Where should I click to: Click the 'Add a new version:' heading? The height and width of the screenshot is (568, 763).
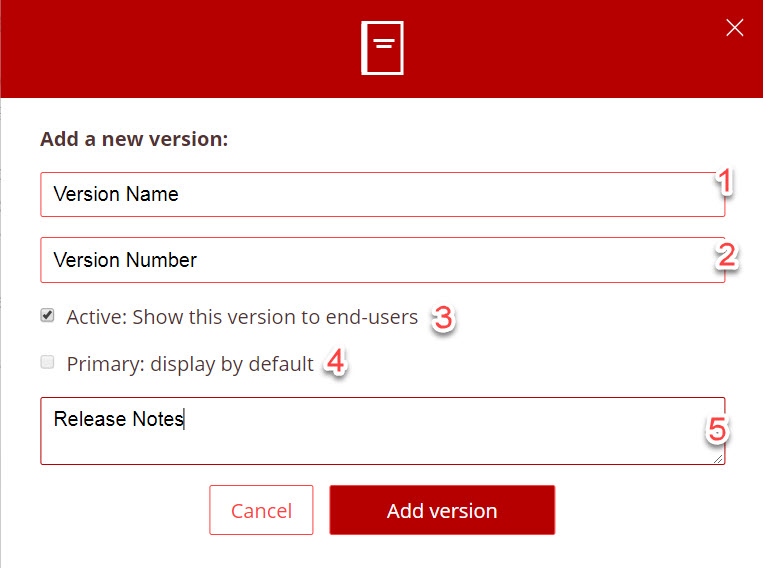click(134, 139)
